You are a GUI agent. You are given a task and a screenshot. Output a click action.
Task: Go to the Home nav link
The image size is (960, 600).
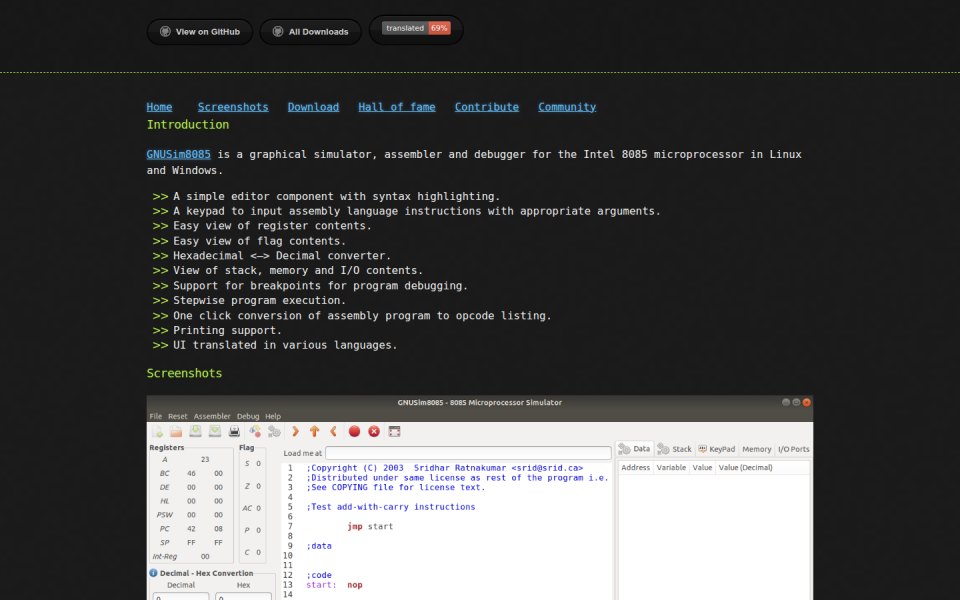click(159, 107)
